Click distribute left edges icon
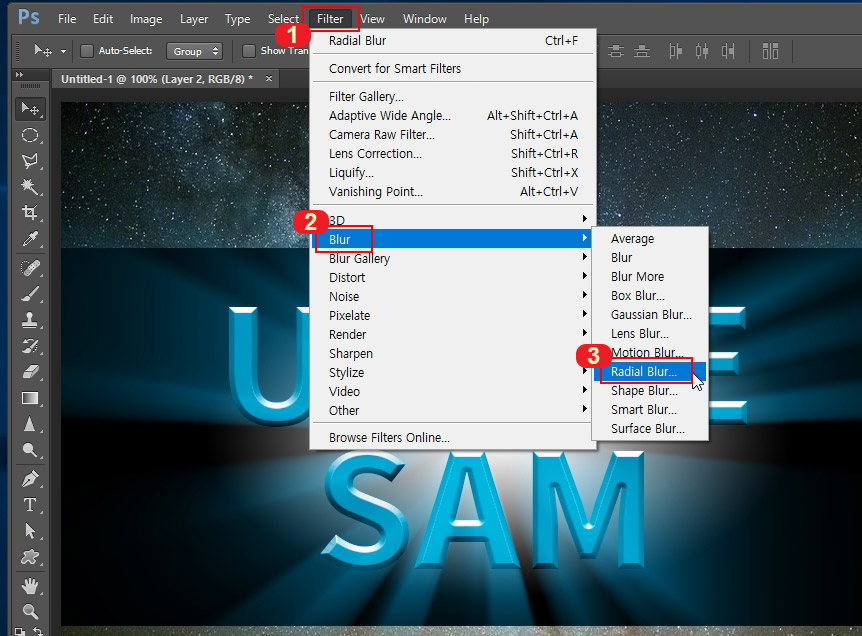The image size is (862, 636). [675, 51]
